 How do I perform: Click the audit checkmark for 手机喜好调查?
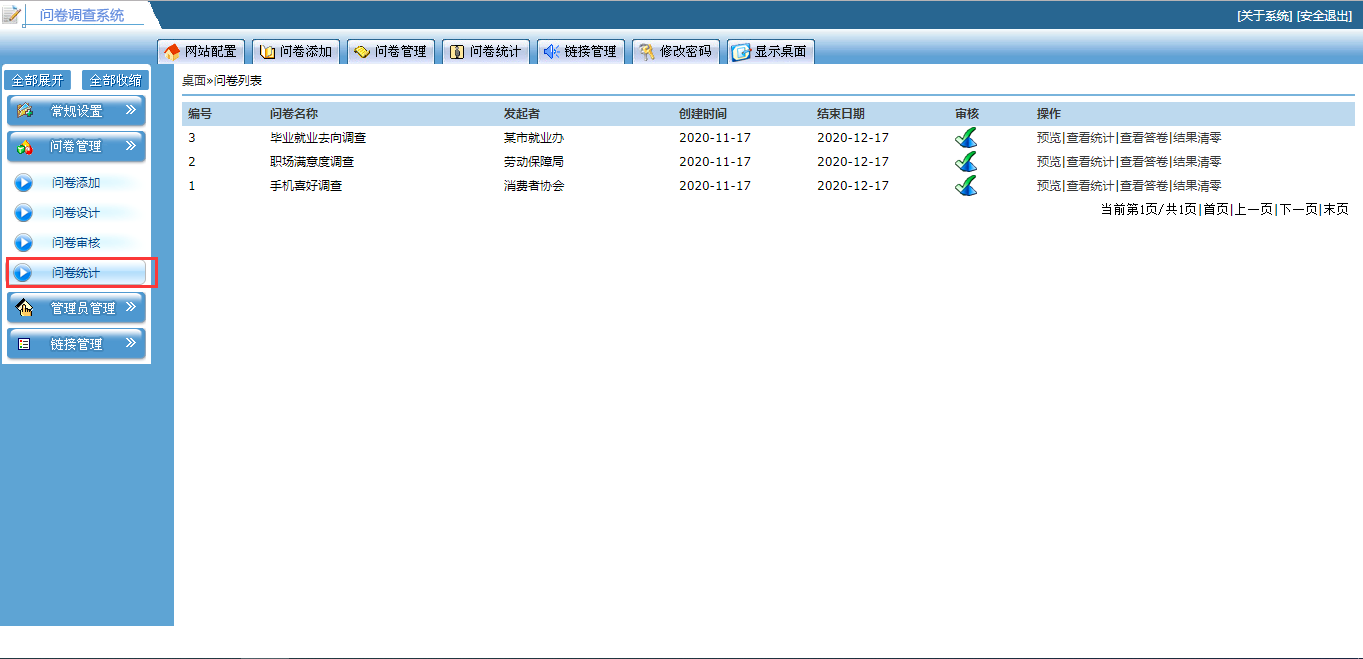tap(966, 186)
